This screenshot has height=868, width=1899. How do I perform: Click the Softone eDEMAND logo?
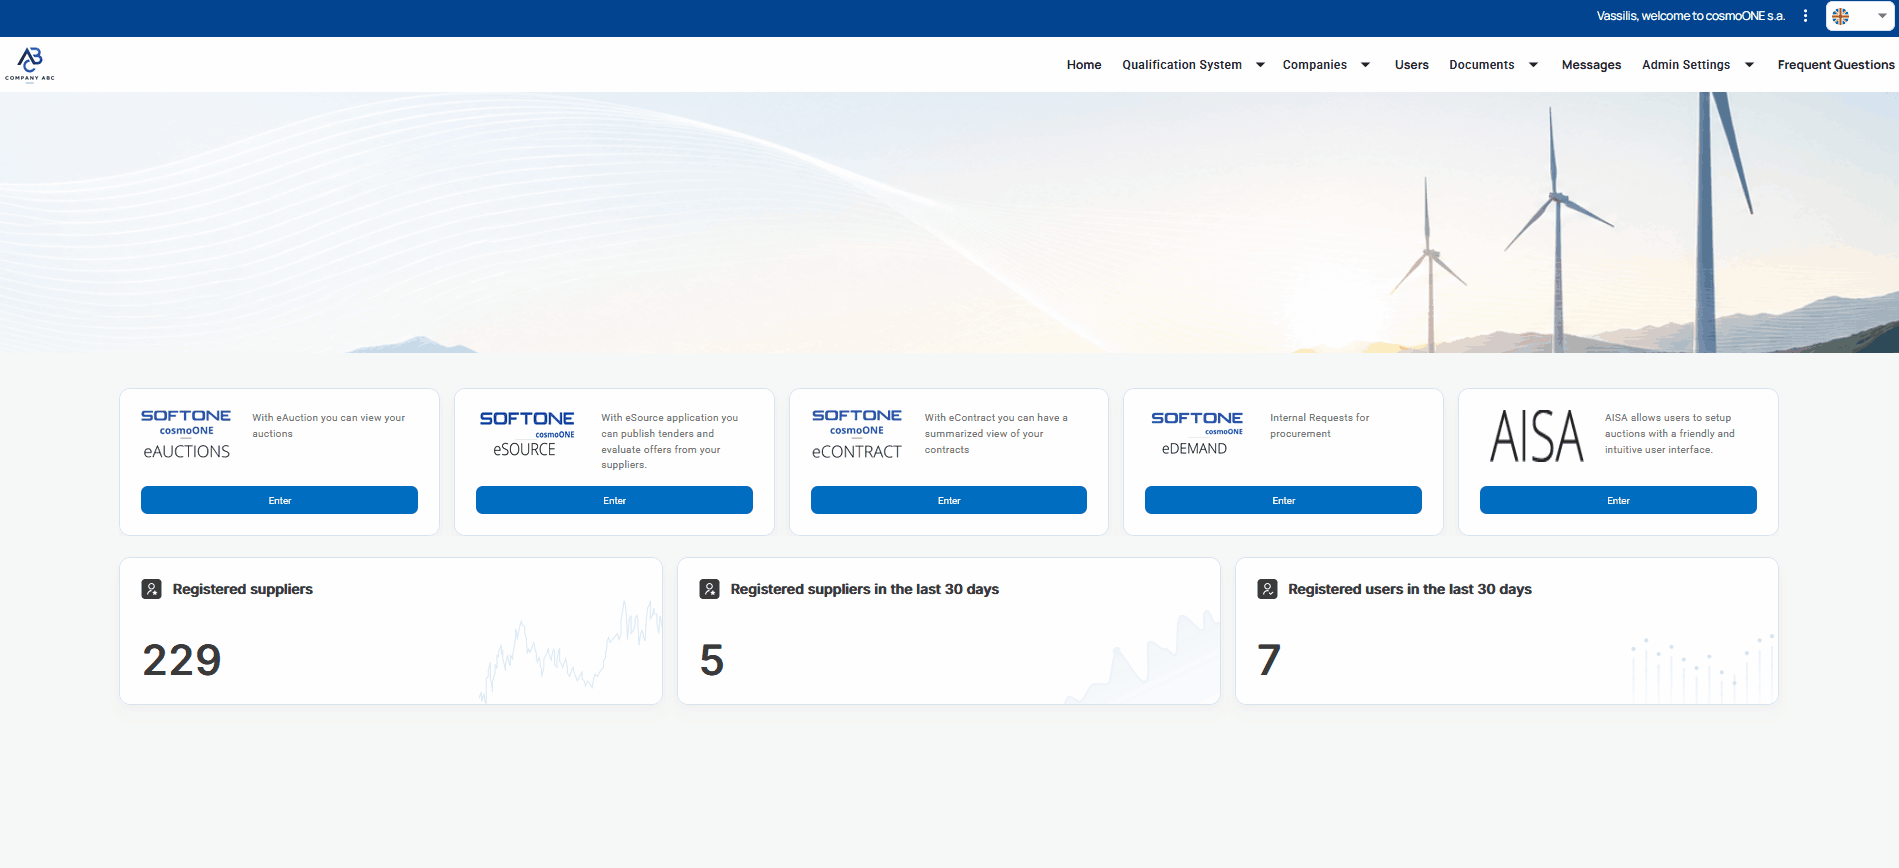point(1196,433)
